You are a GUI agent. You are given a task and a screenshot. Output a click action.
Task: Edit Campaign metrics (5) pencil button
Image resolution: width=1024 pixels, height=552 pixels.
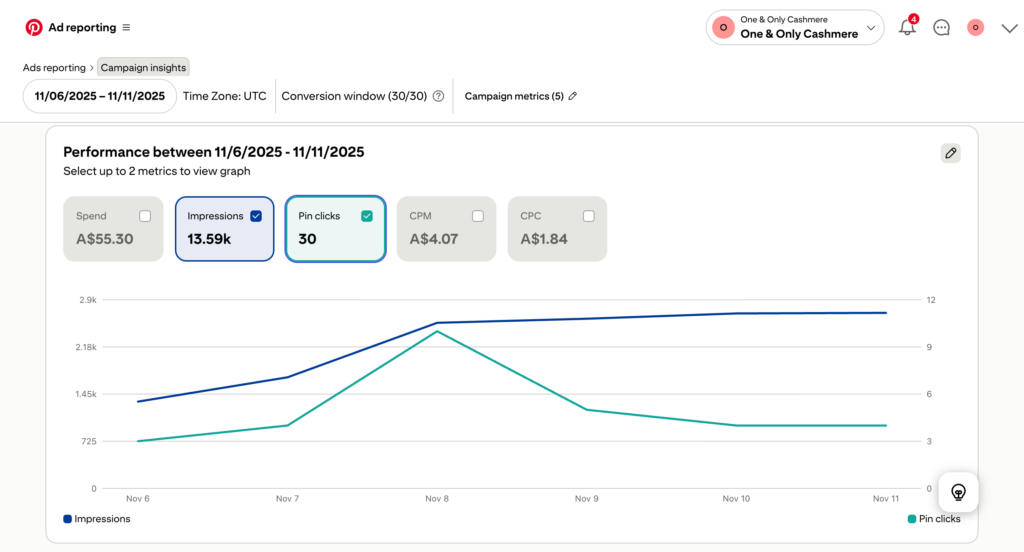tap(573, 97)
